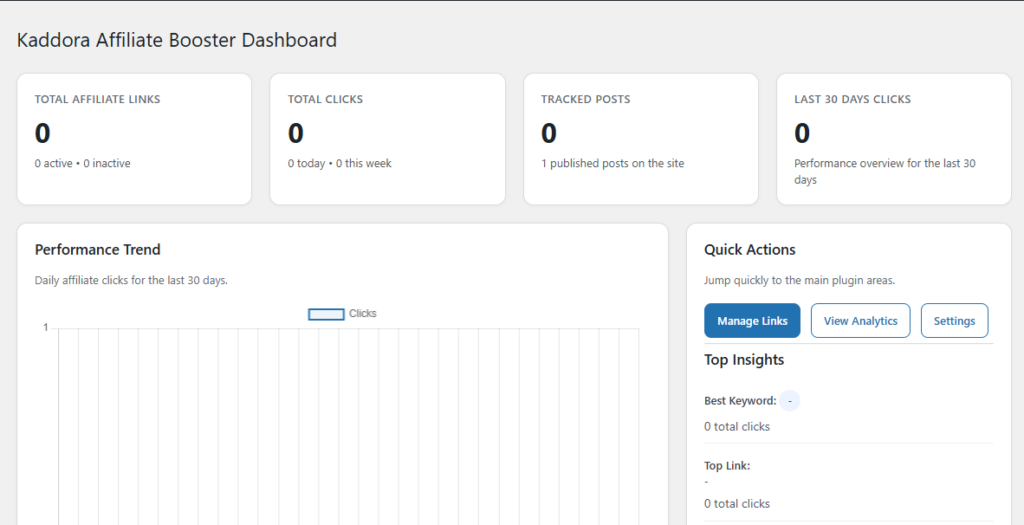Select the Total Clicks stat card
This screenshot has width=1024, height=525.
387,139
